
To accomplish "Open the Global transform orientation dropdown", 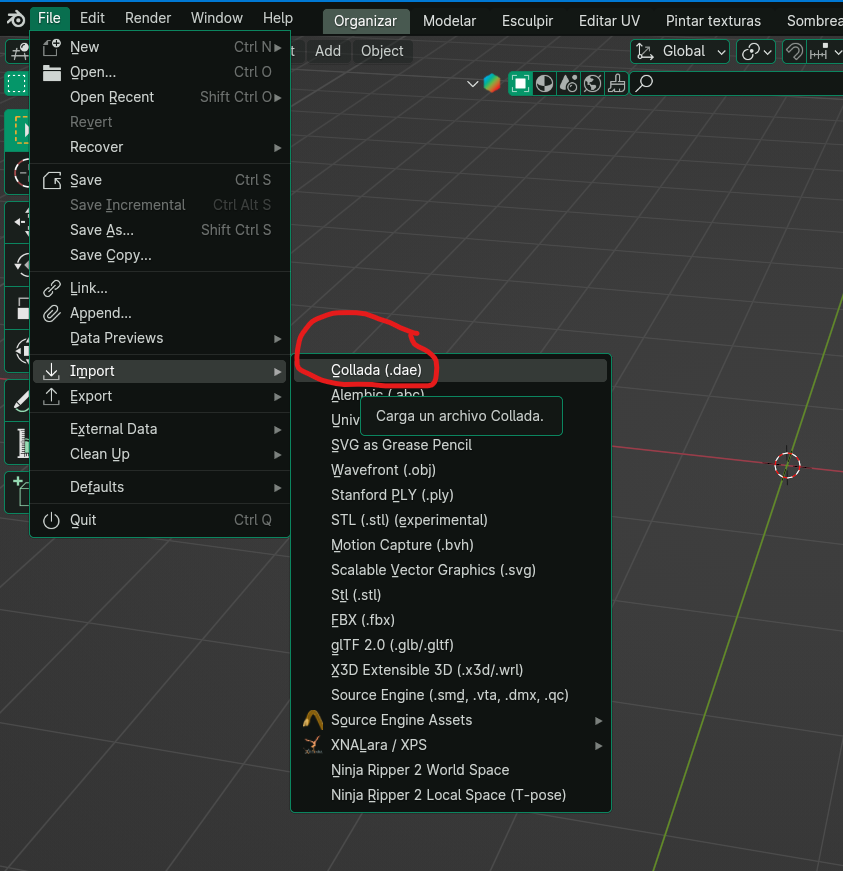I will (x=680, y=52).
